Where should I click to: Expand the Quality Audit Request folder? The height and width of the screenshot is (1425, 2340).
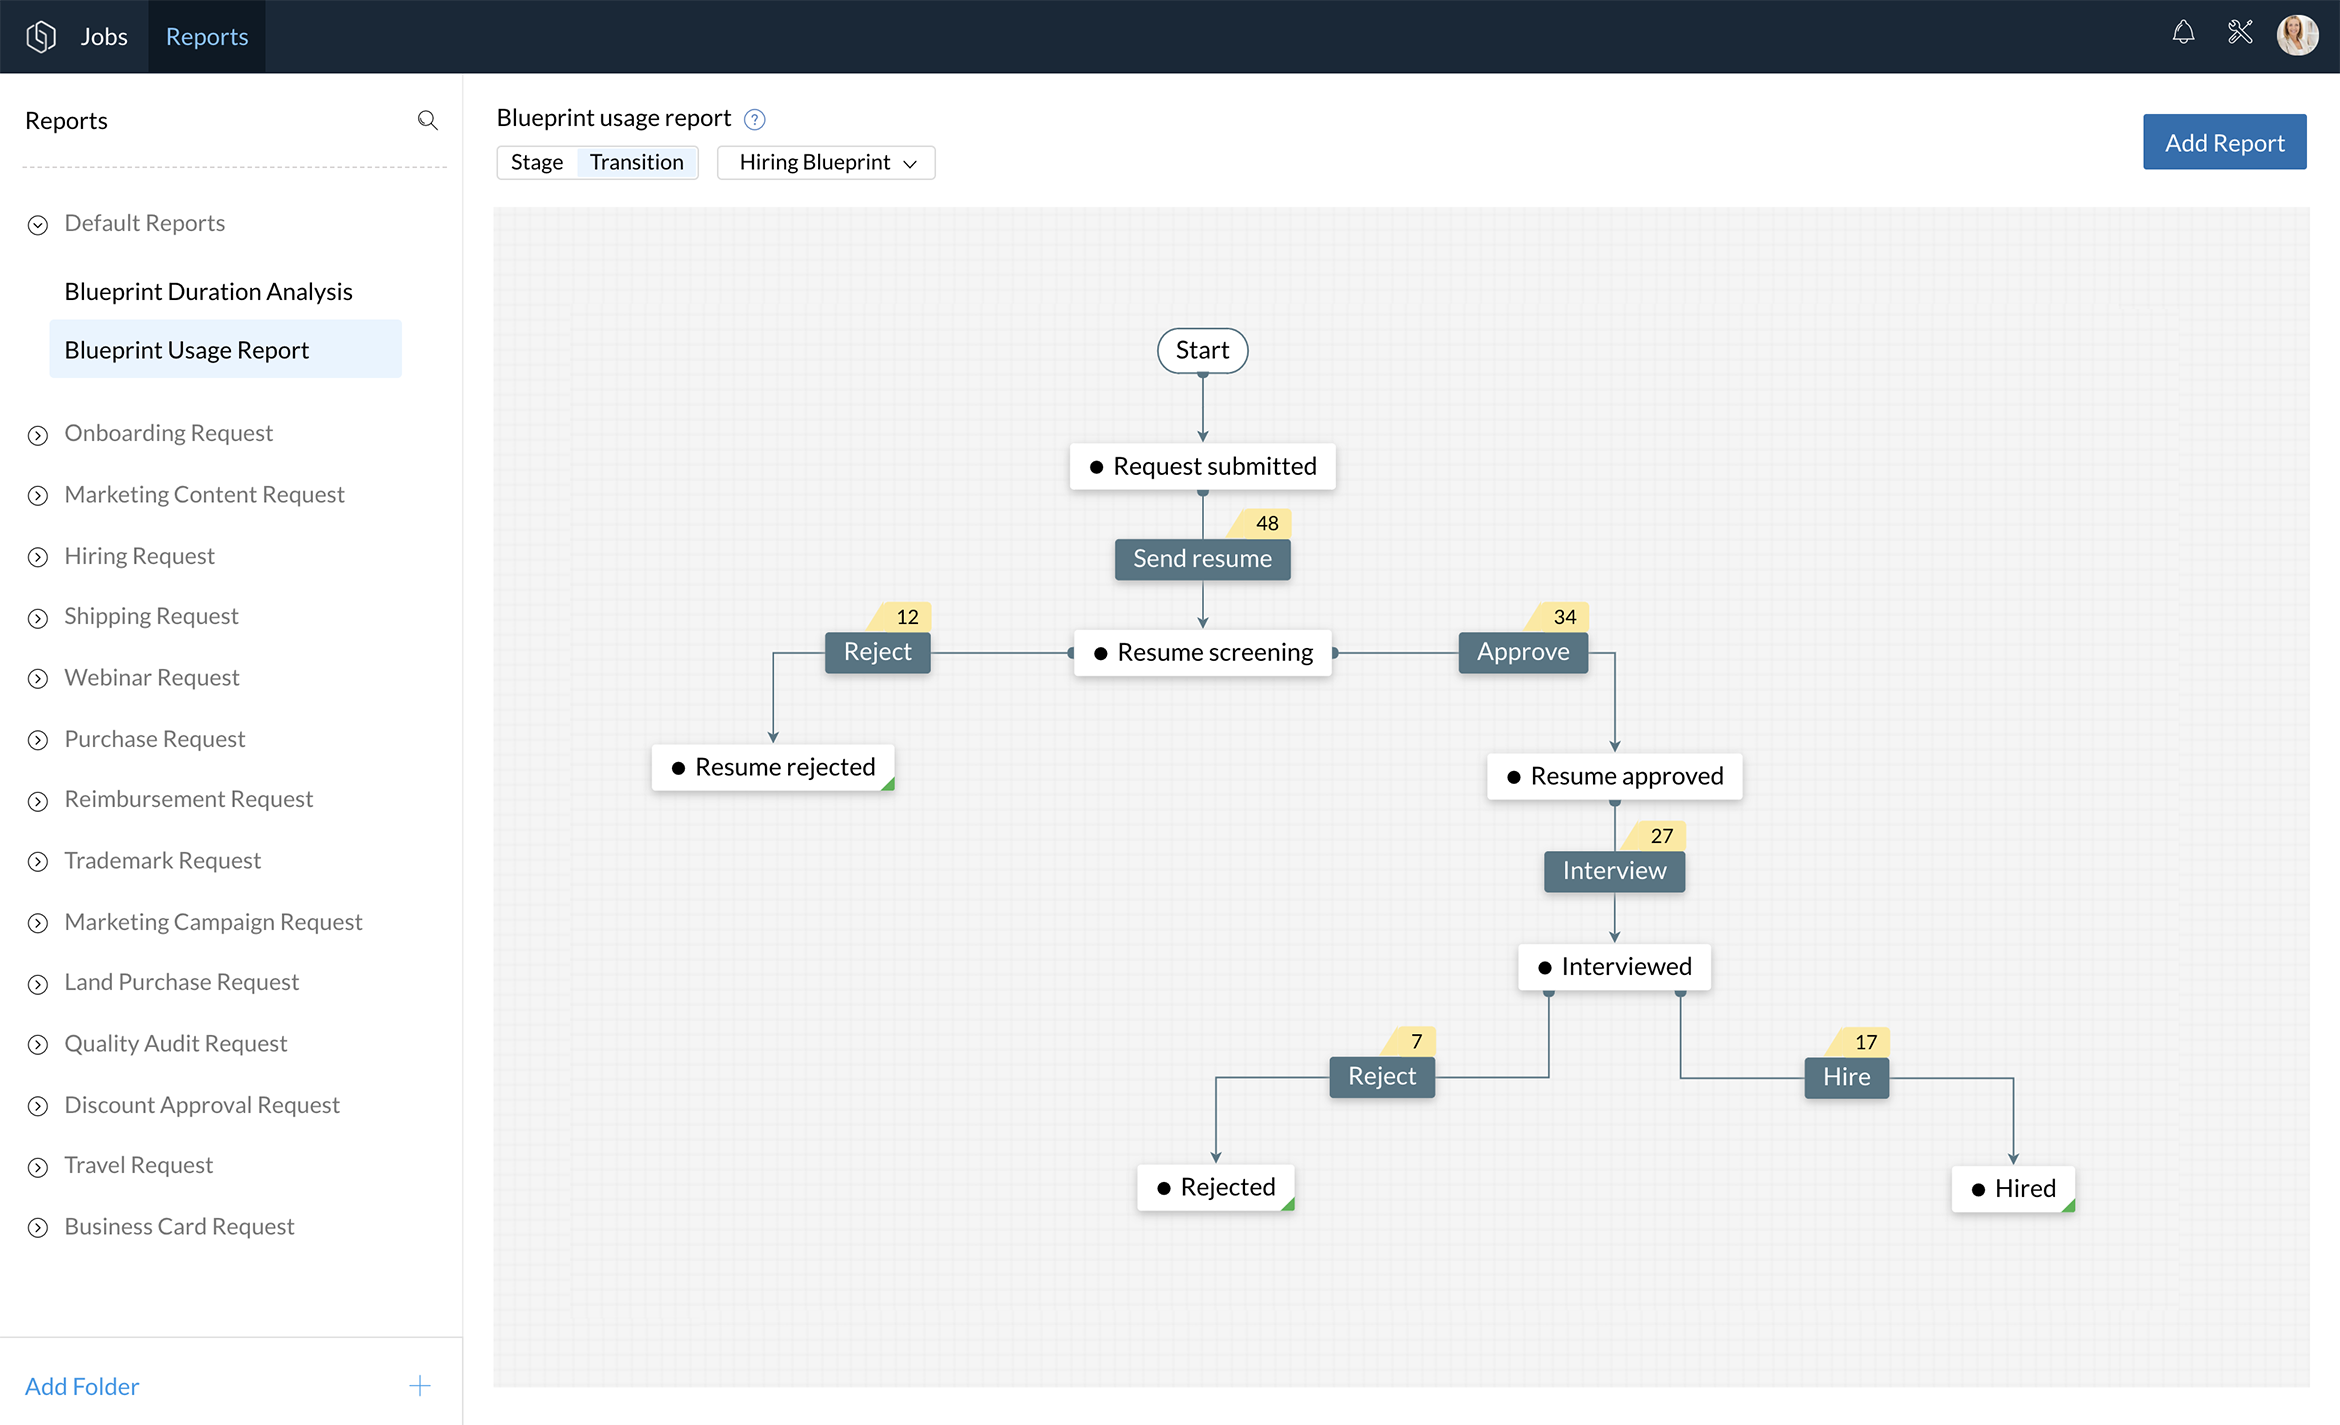tap(38, 1045)
